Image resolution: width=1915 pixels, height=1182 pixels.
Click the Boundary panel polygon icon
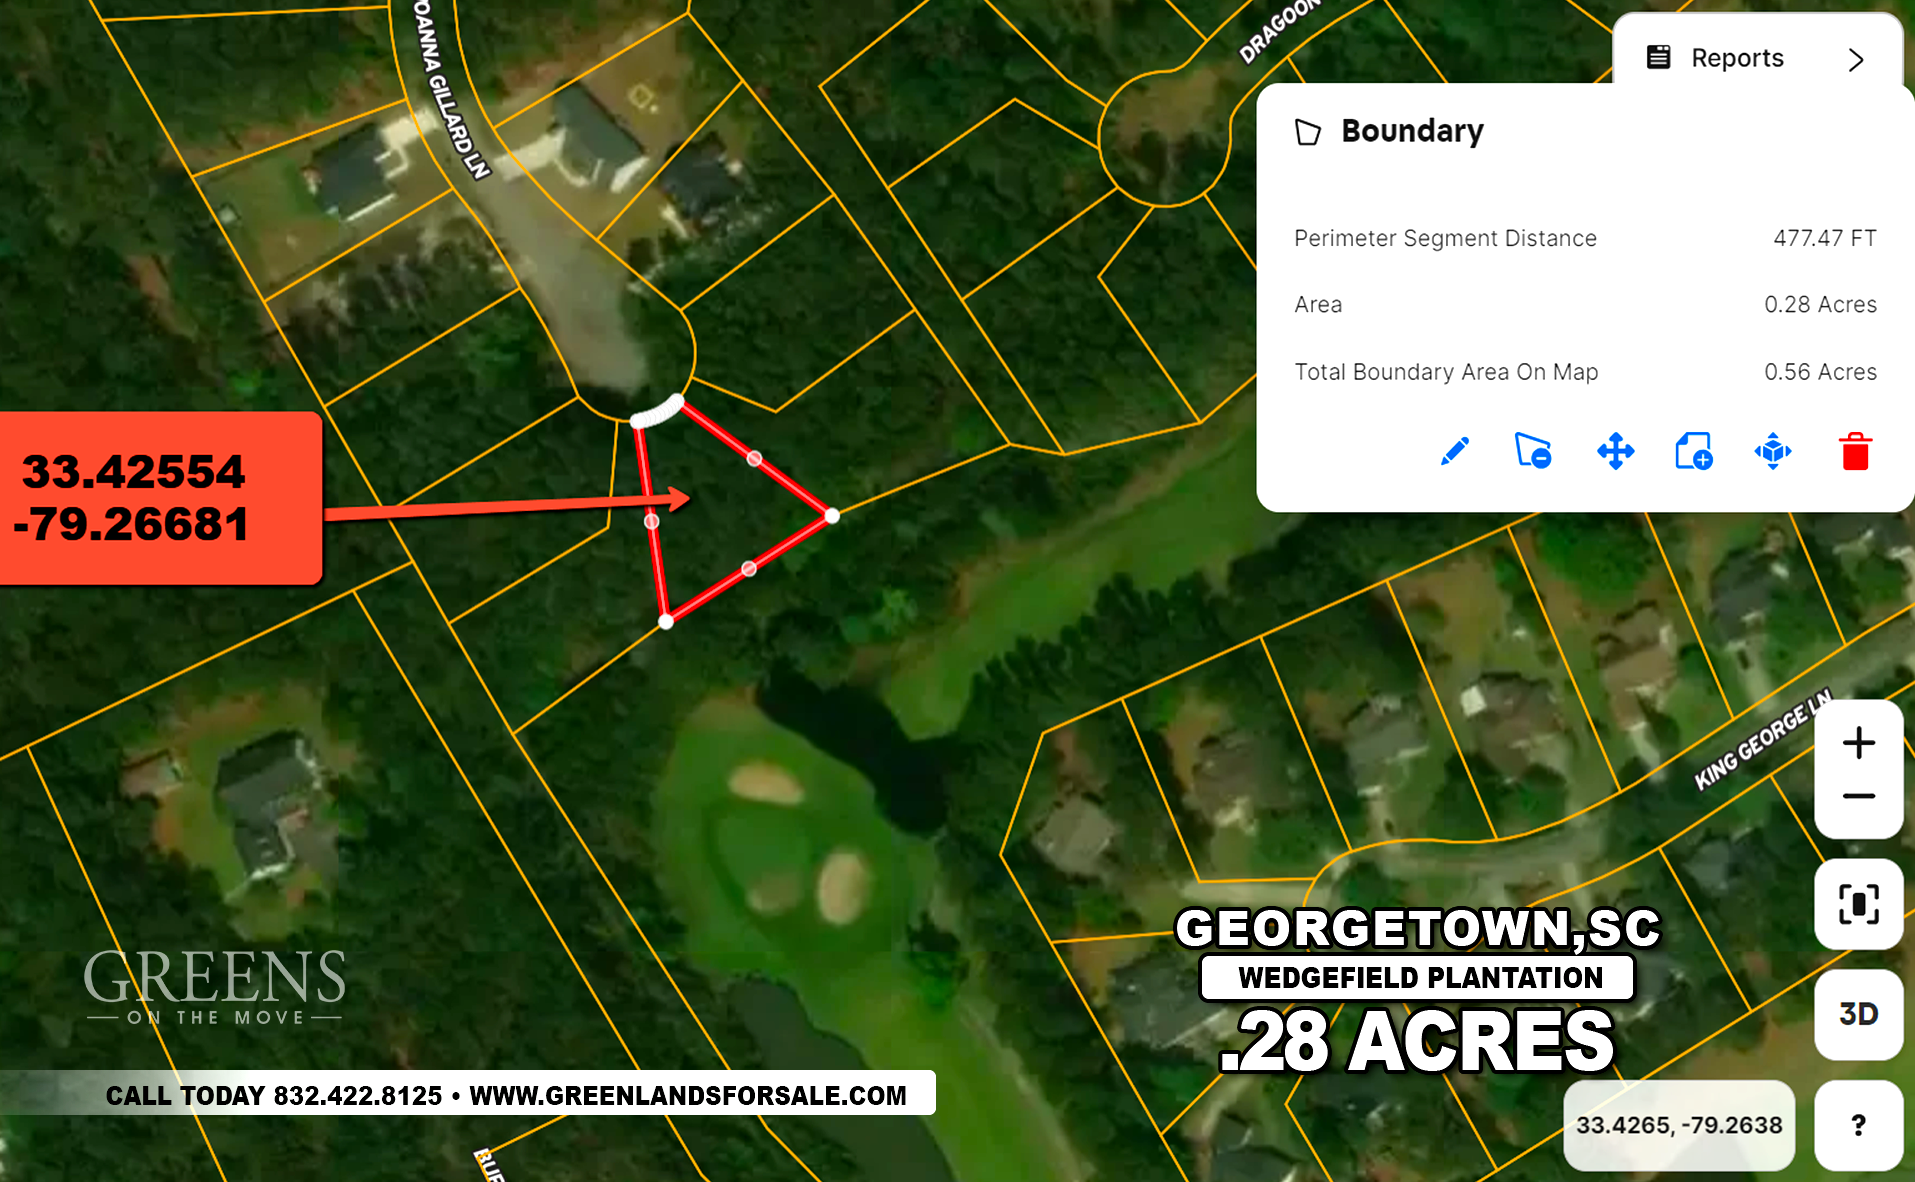[x=1308, y=132]
